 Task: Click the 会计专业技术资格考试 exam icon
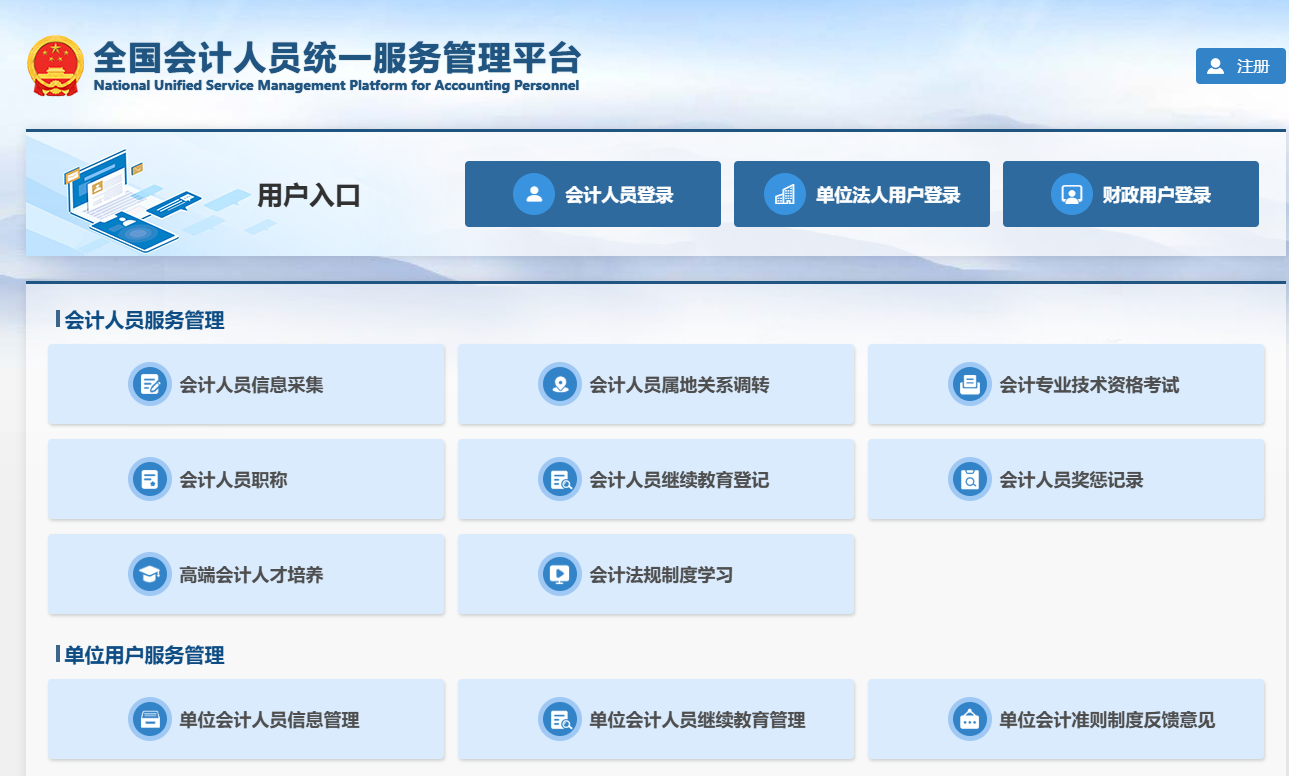pos(969,385)
